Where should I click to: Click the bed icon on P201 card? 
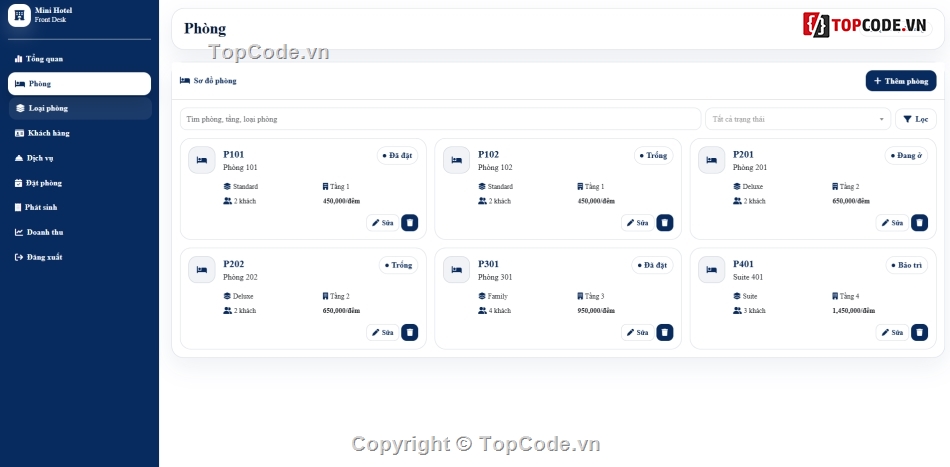point(712,160)
